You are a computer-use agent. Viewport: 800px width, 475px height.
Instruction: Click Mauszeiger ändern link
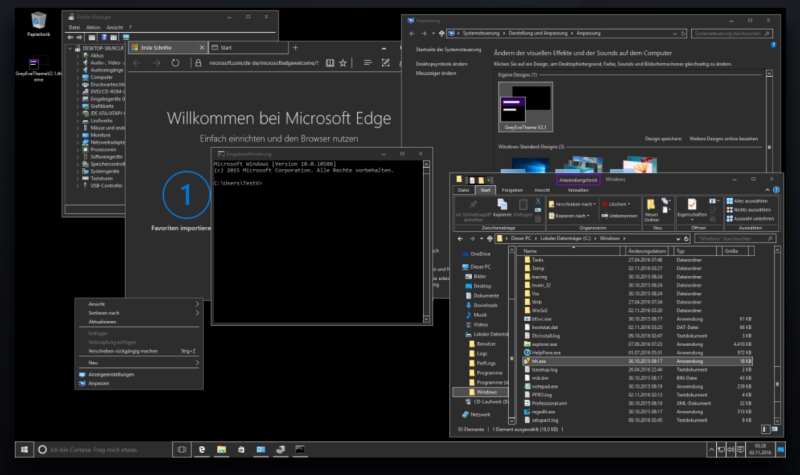(x=436, y=73)
